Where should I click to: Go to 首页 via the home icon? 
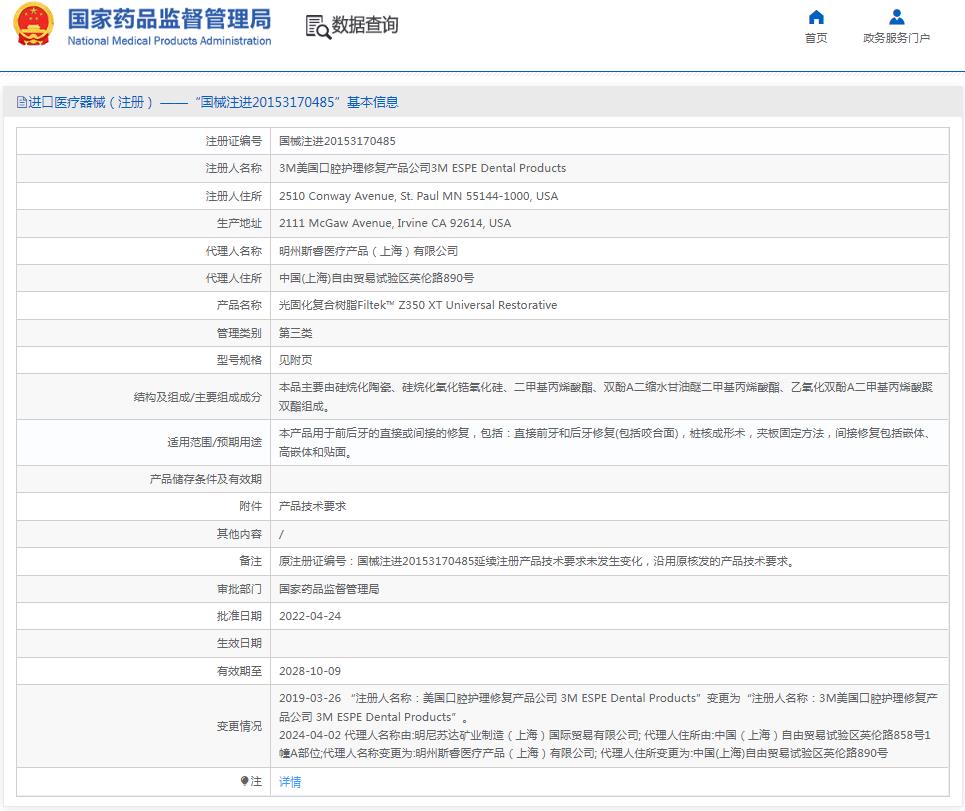[x=816, y=17]
